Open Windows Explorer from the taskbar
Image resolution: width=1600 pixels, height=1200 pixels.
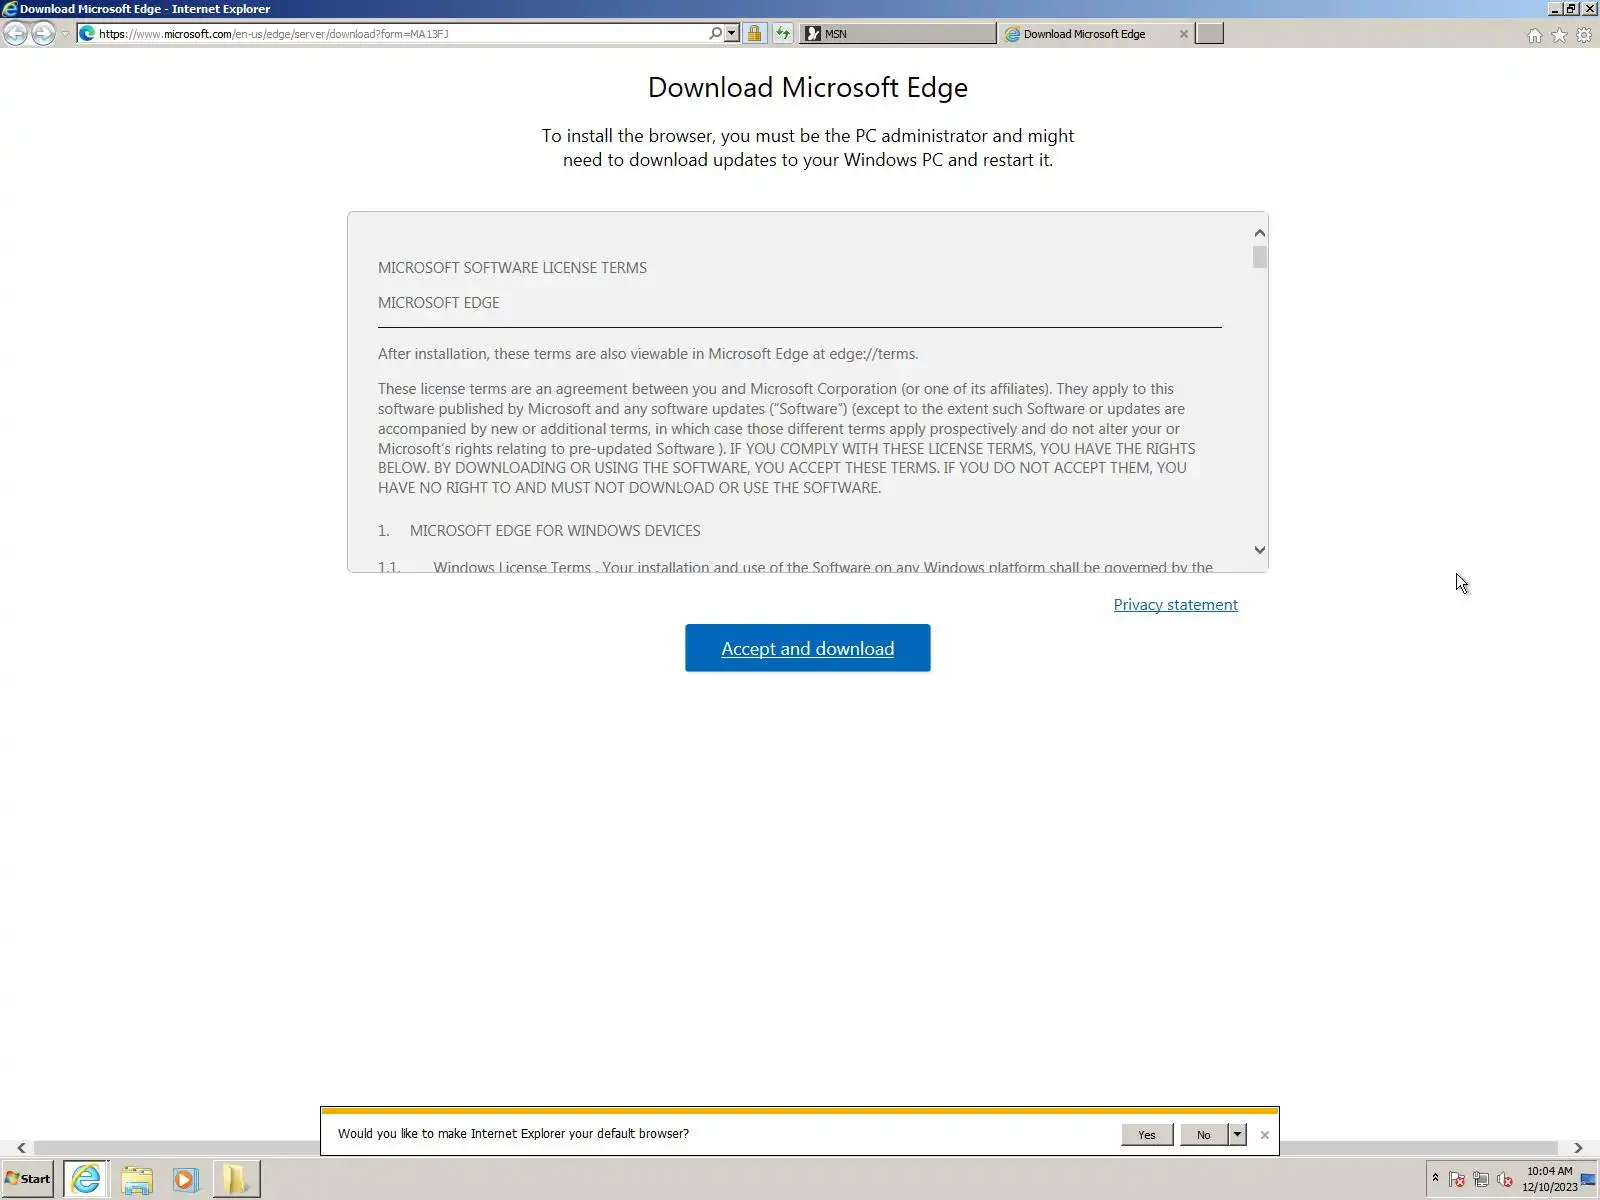click(x=137, y=1179)
